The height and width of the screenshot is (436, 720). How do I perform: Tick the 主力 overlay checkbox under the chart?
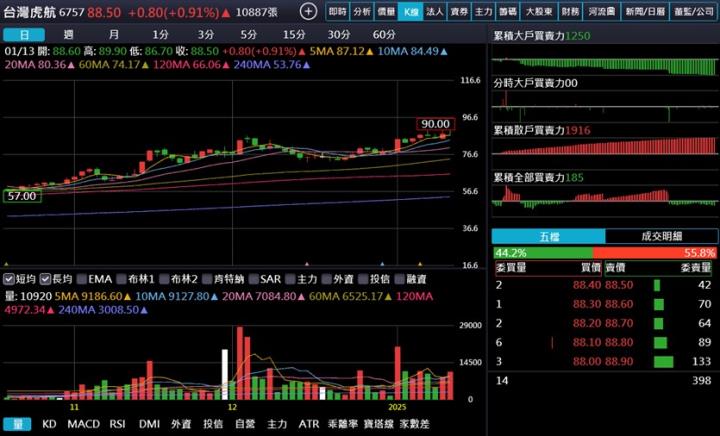coord(290,279)
